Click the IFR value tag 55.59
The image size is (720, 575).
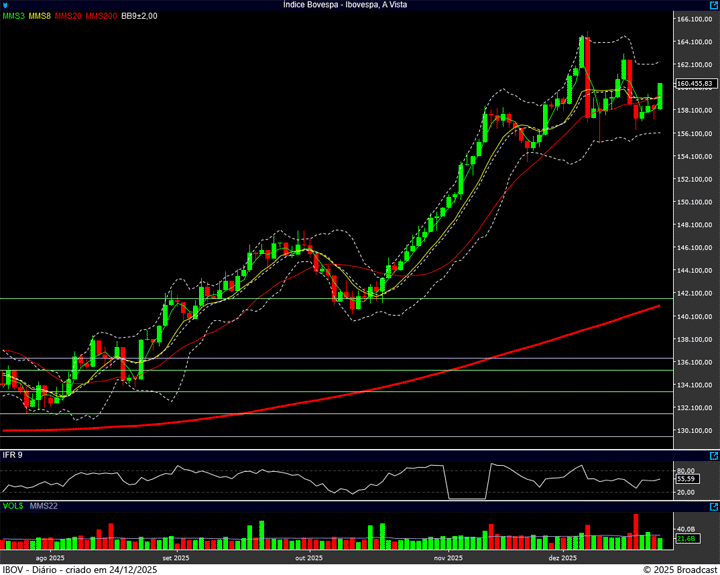(x=686, y=480)
